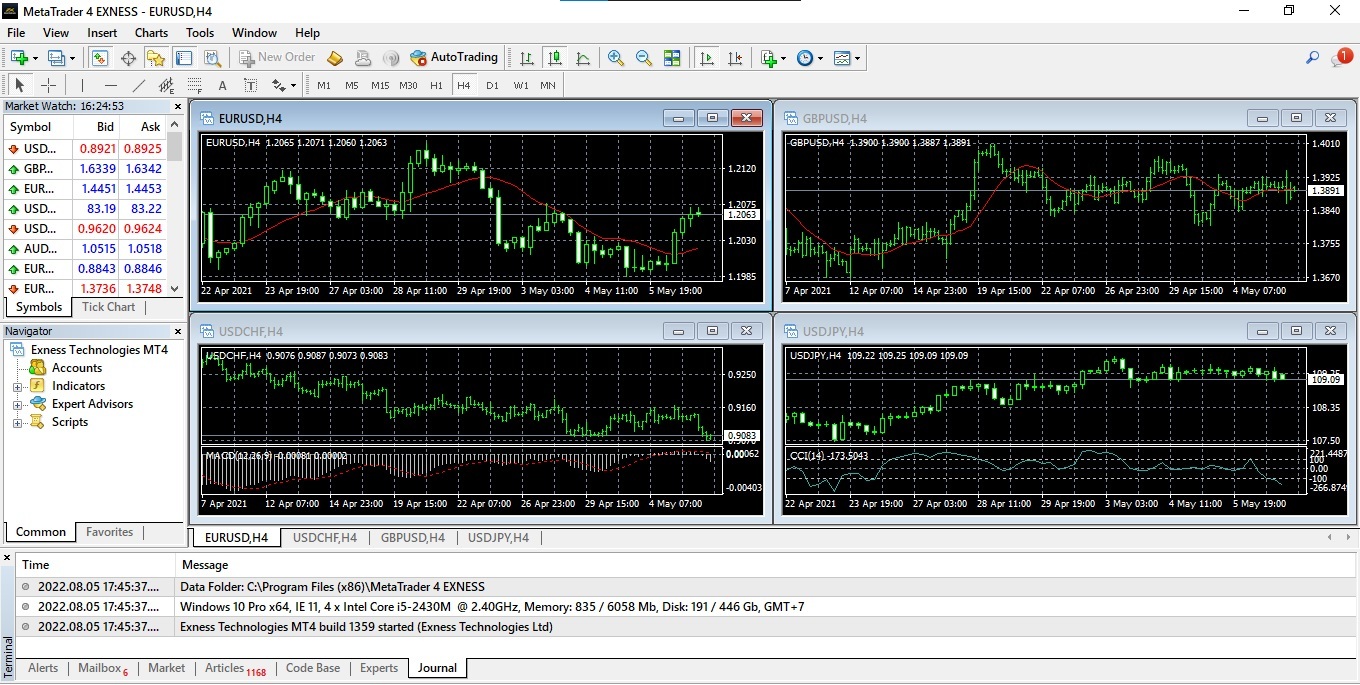Toggle the Terminal window icon
Screen dimensions: 1360x685
click(x=183, y=58)
